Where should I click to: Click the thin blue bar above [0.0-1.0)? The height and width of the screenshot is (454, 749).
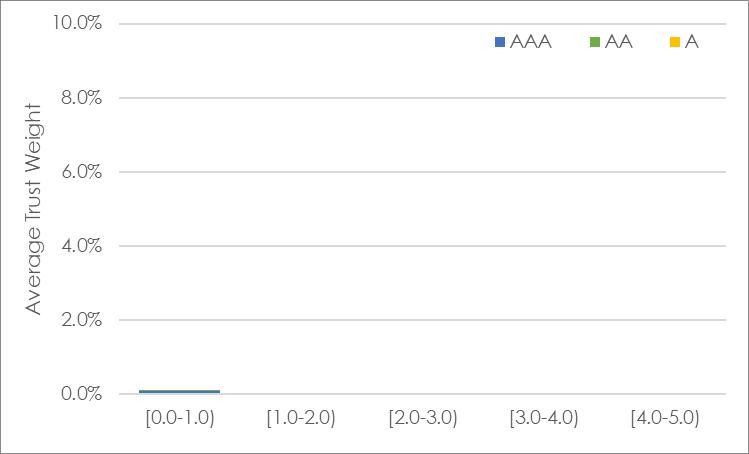coord(180,392)
